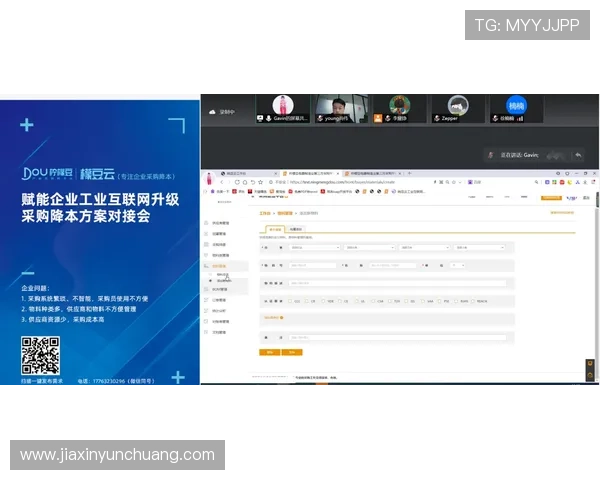Viewport: 600px width, 480px height.
Task: Click the reply arrow icon next to speaking indicator
Action: pos(578,155)
